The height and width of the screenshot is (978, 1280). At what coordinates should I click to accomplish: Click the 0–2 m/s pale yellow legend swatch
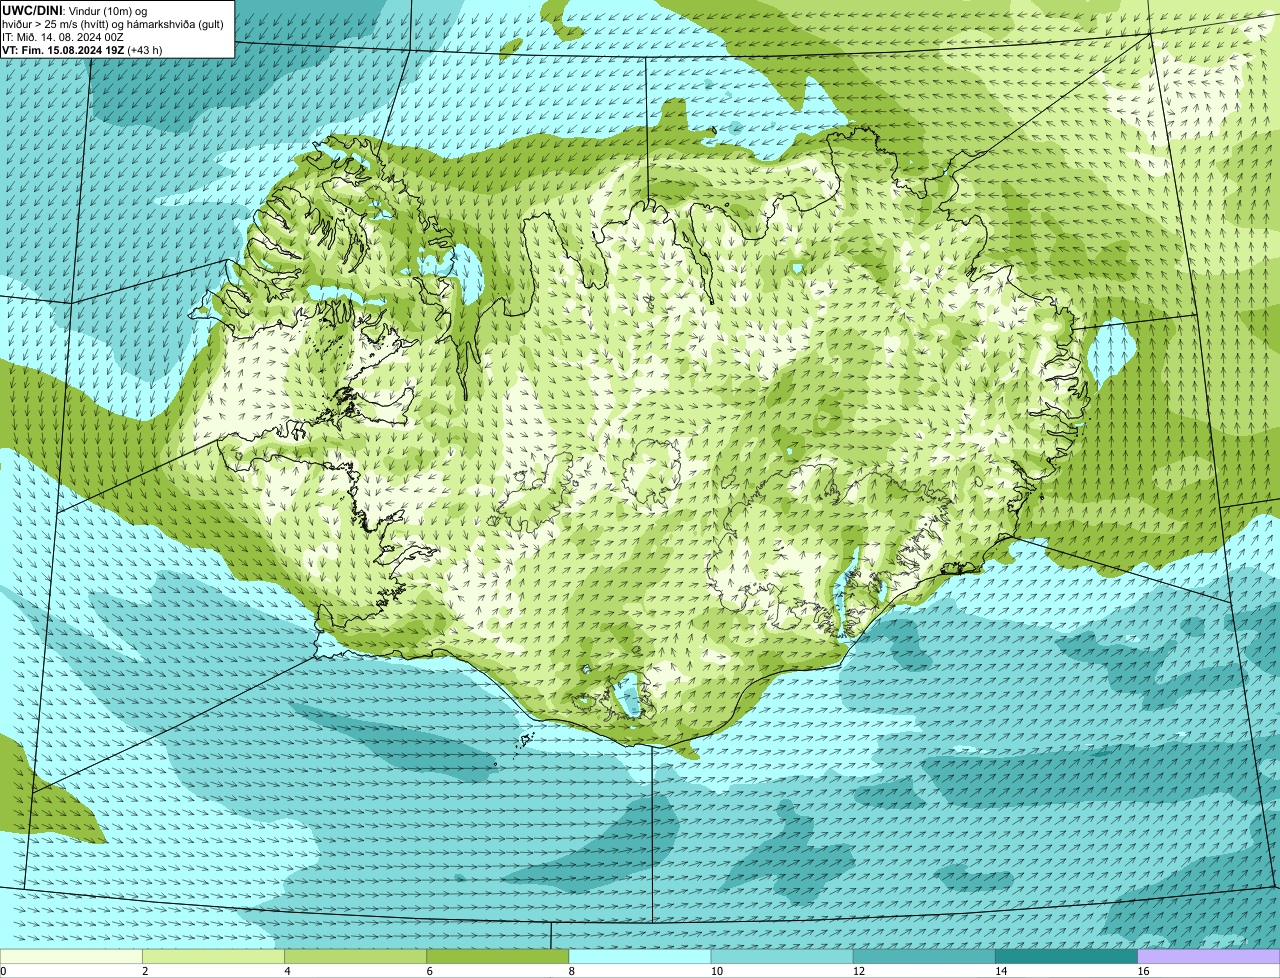pyautogui.click(x=71, y=956)
